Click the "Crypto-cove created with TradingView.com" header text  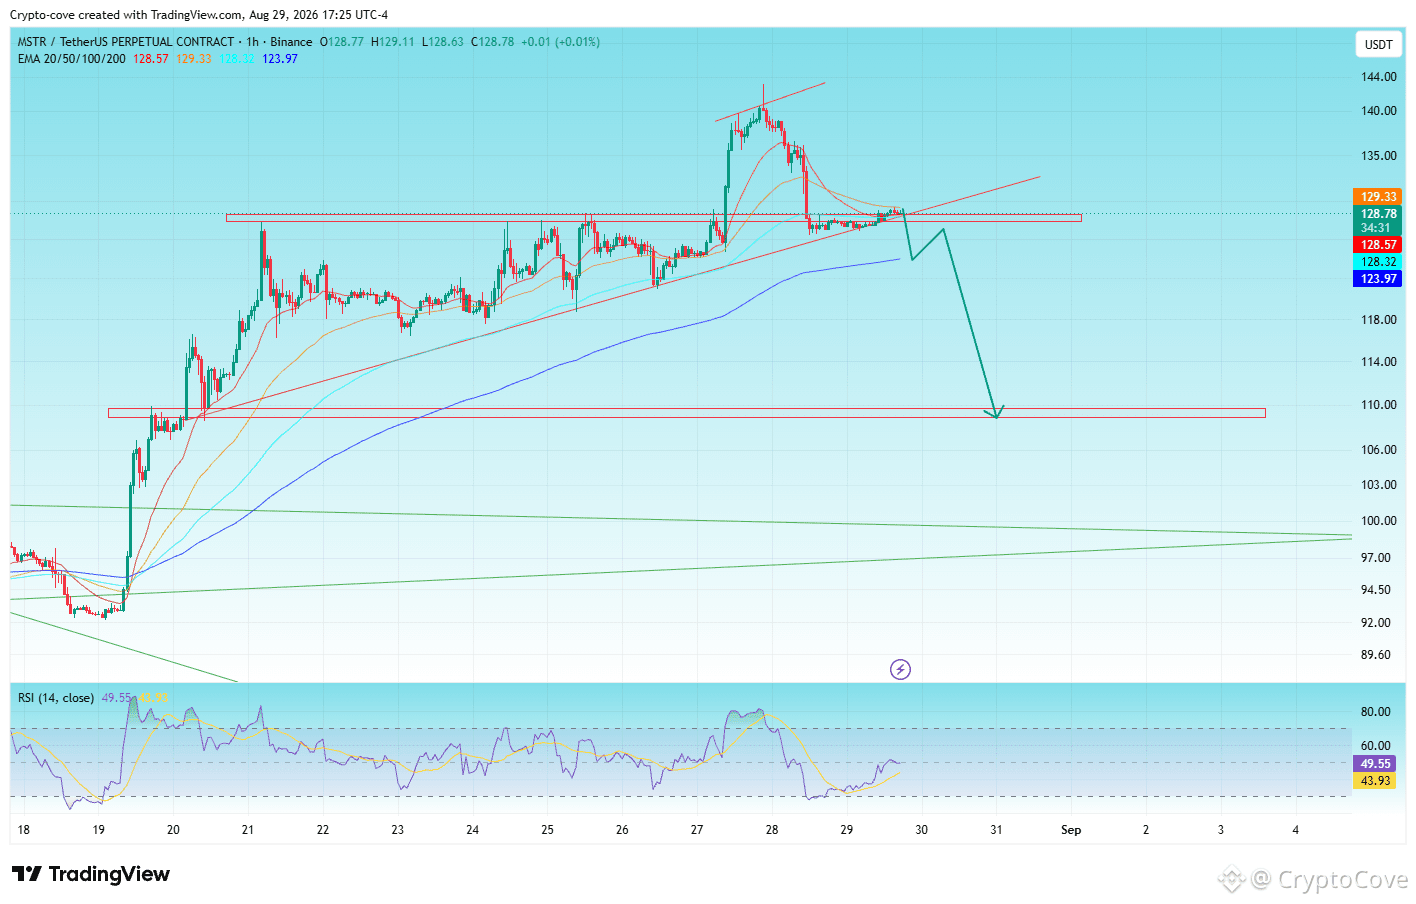point(126,15)
